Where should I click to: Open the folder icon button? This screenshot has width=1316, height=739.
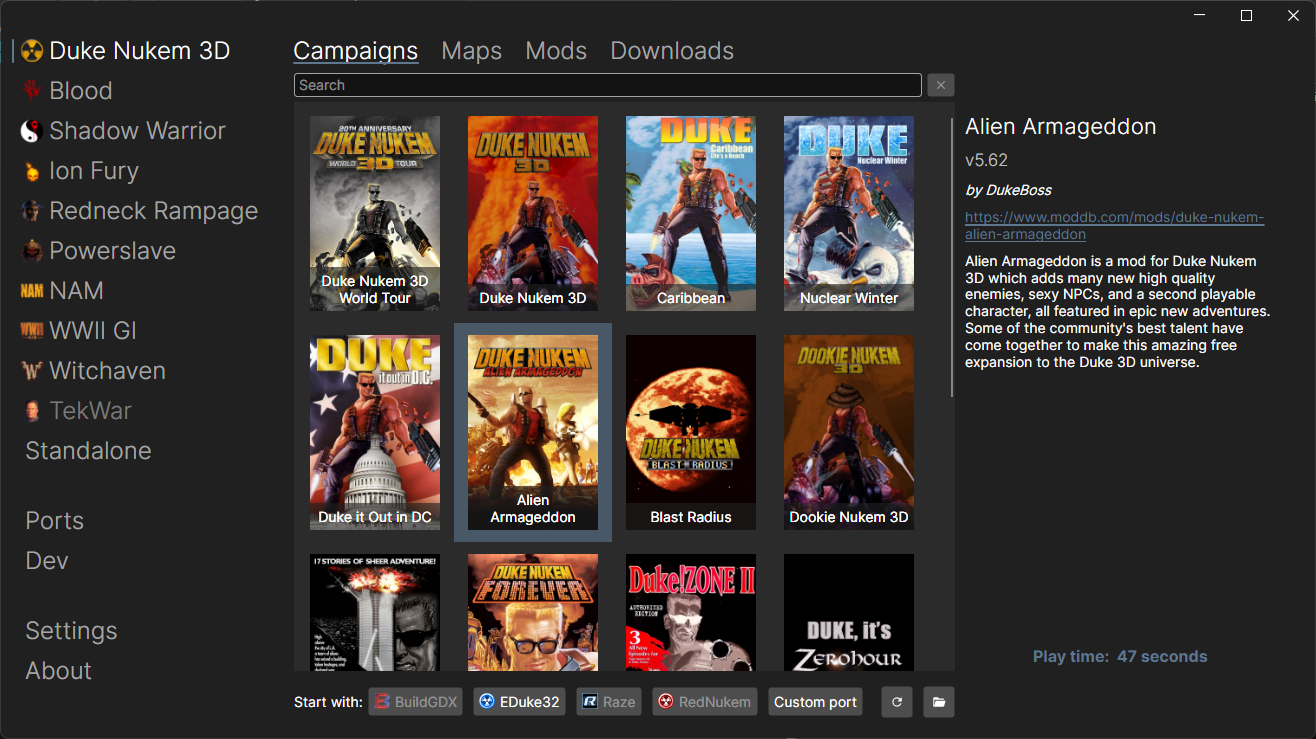point(939,702)
